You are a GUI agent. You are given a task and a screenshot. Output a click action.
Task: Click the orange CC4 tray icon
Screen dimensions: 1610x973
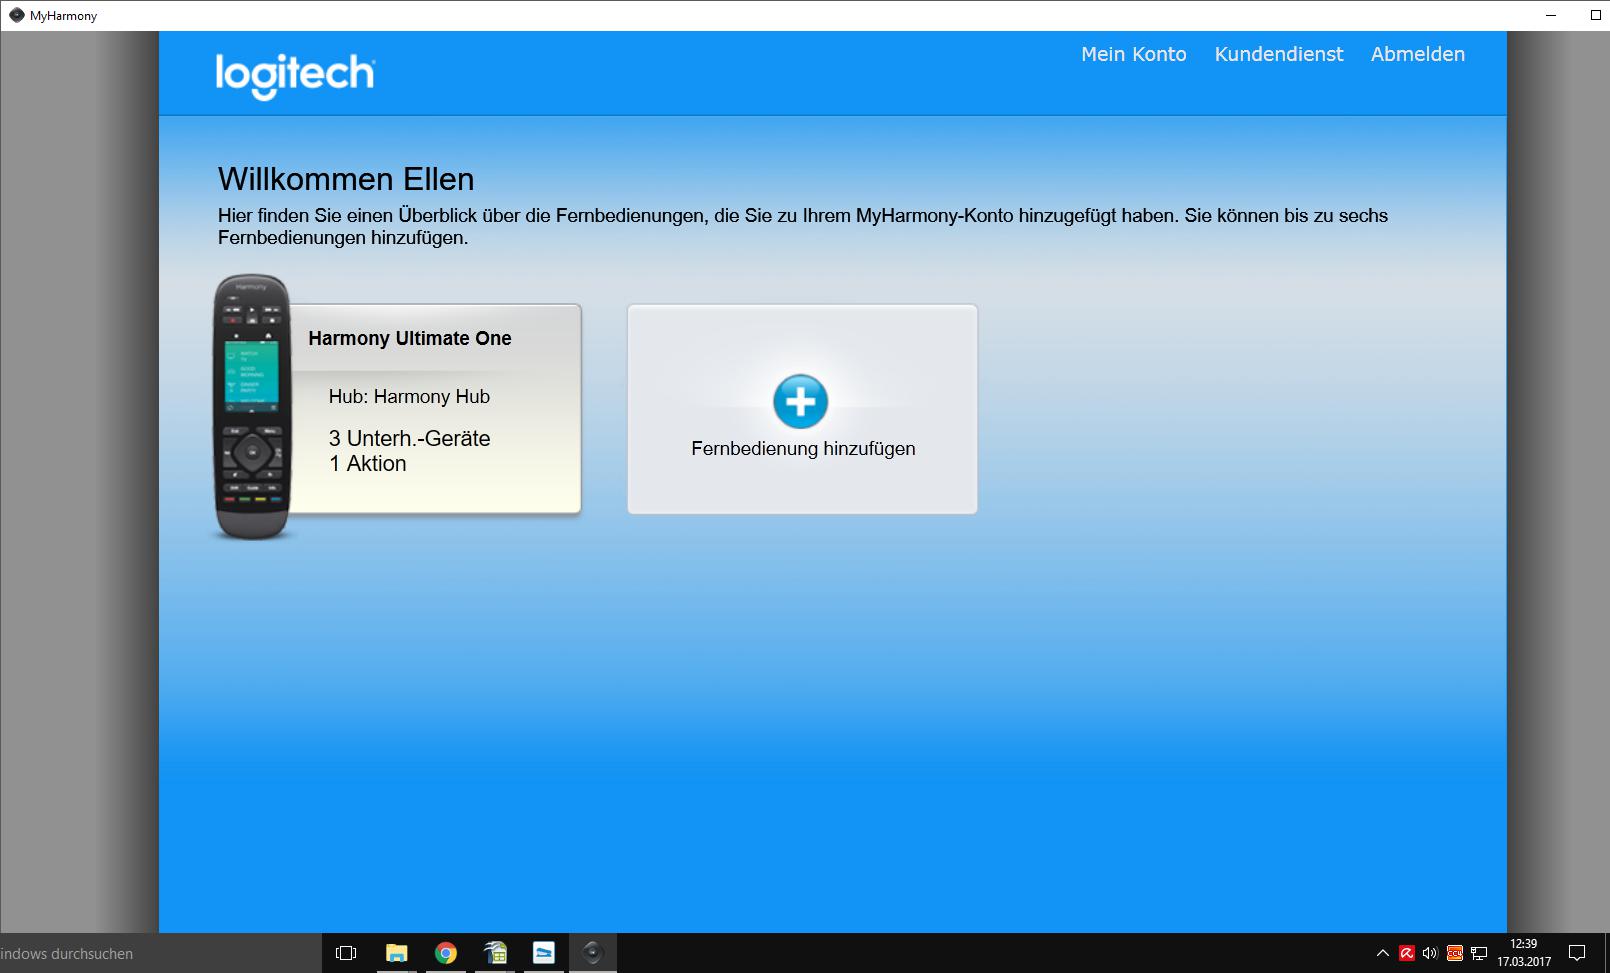1455,953
